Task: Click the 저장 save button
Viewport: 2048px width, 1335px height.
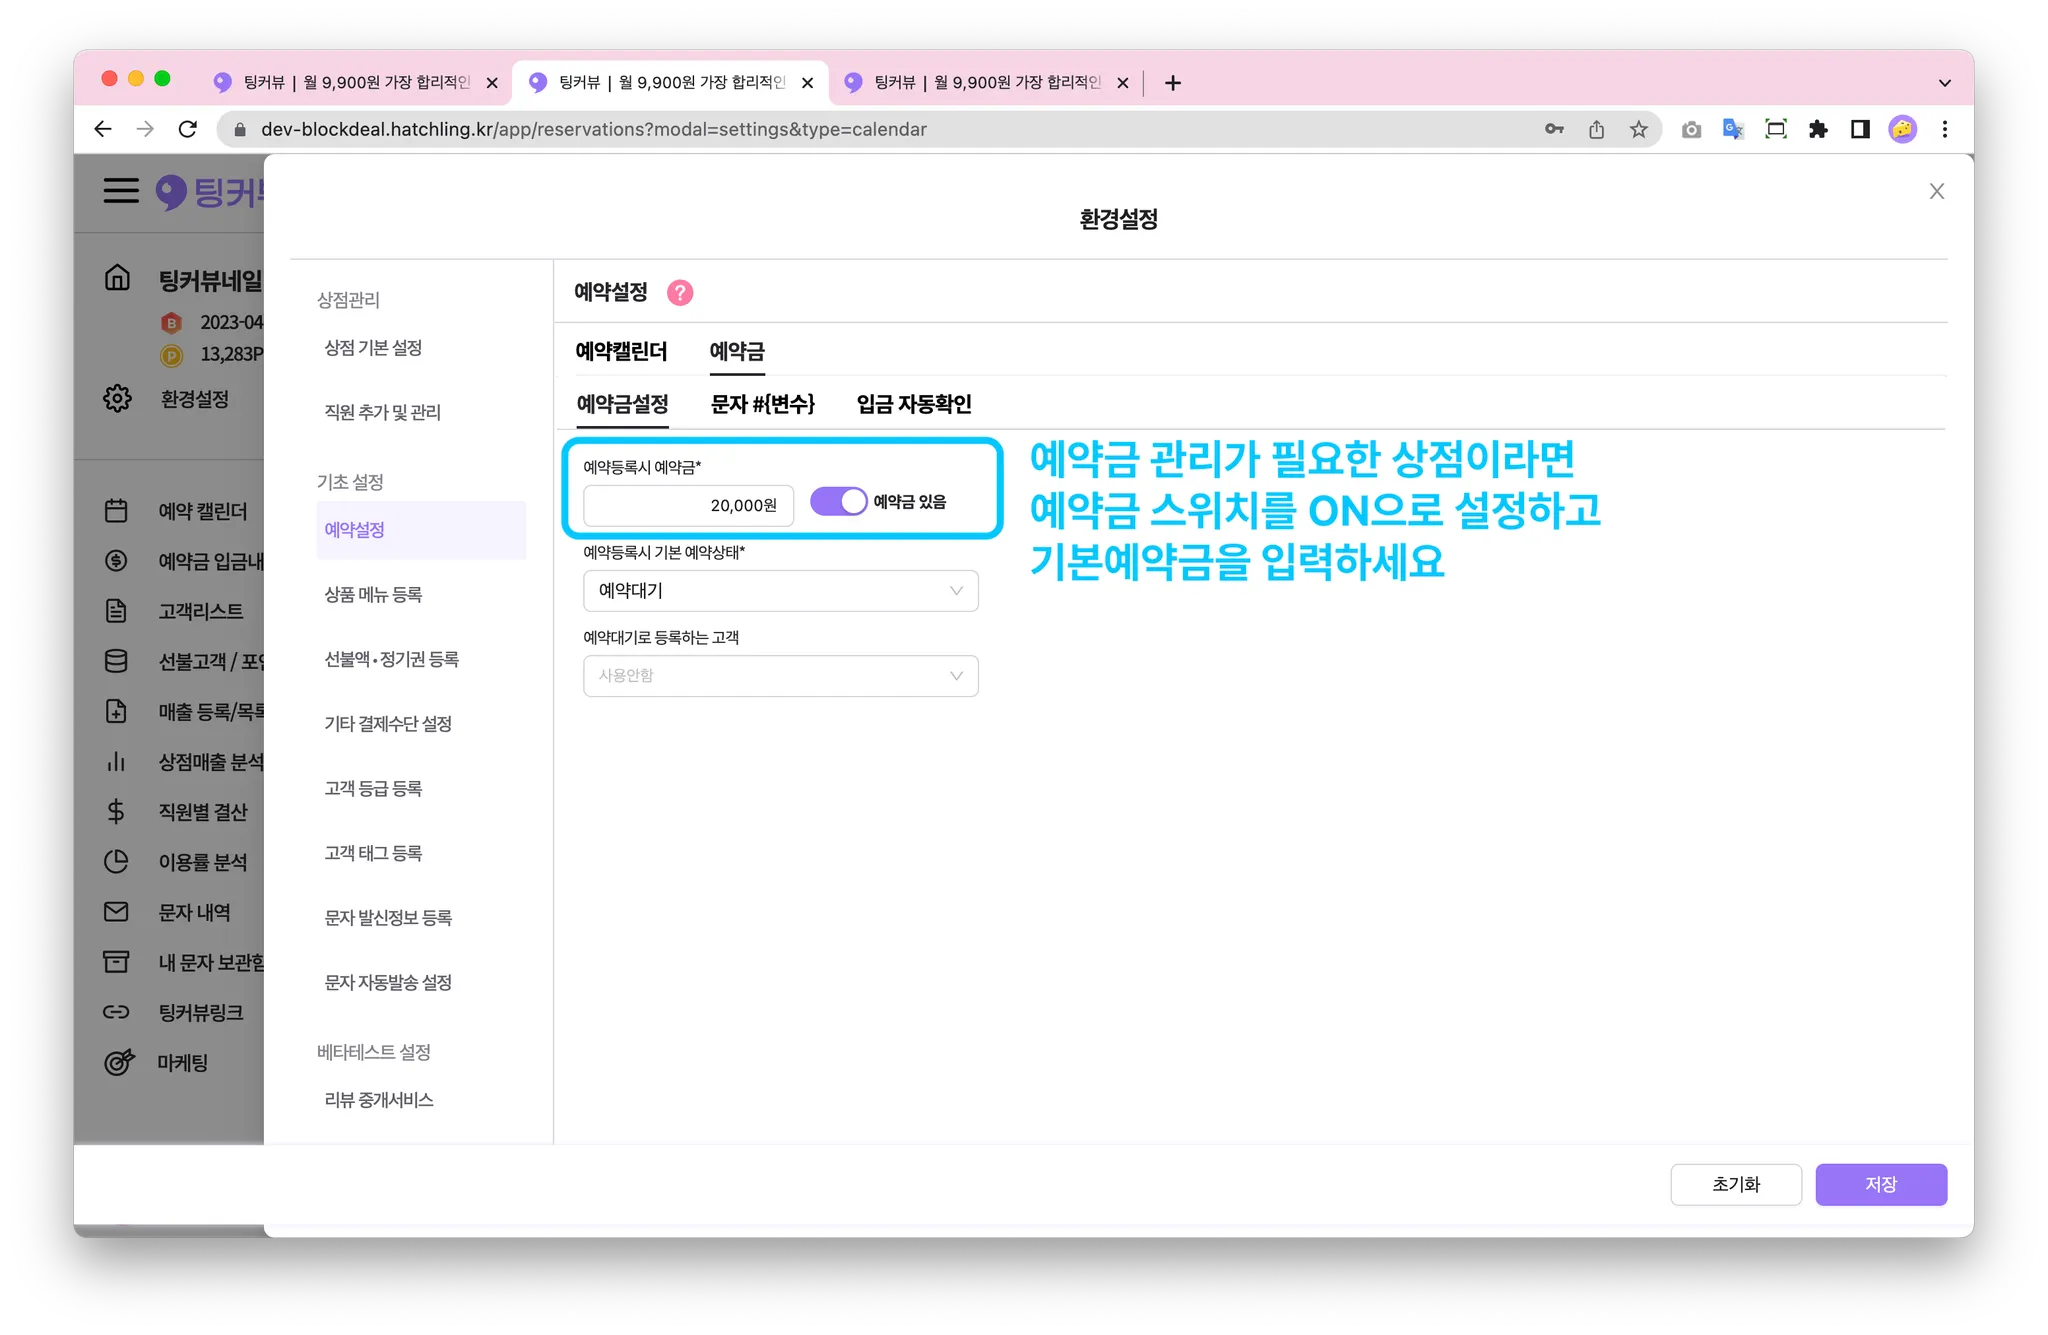Action: (x=1880, y=1184)
